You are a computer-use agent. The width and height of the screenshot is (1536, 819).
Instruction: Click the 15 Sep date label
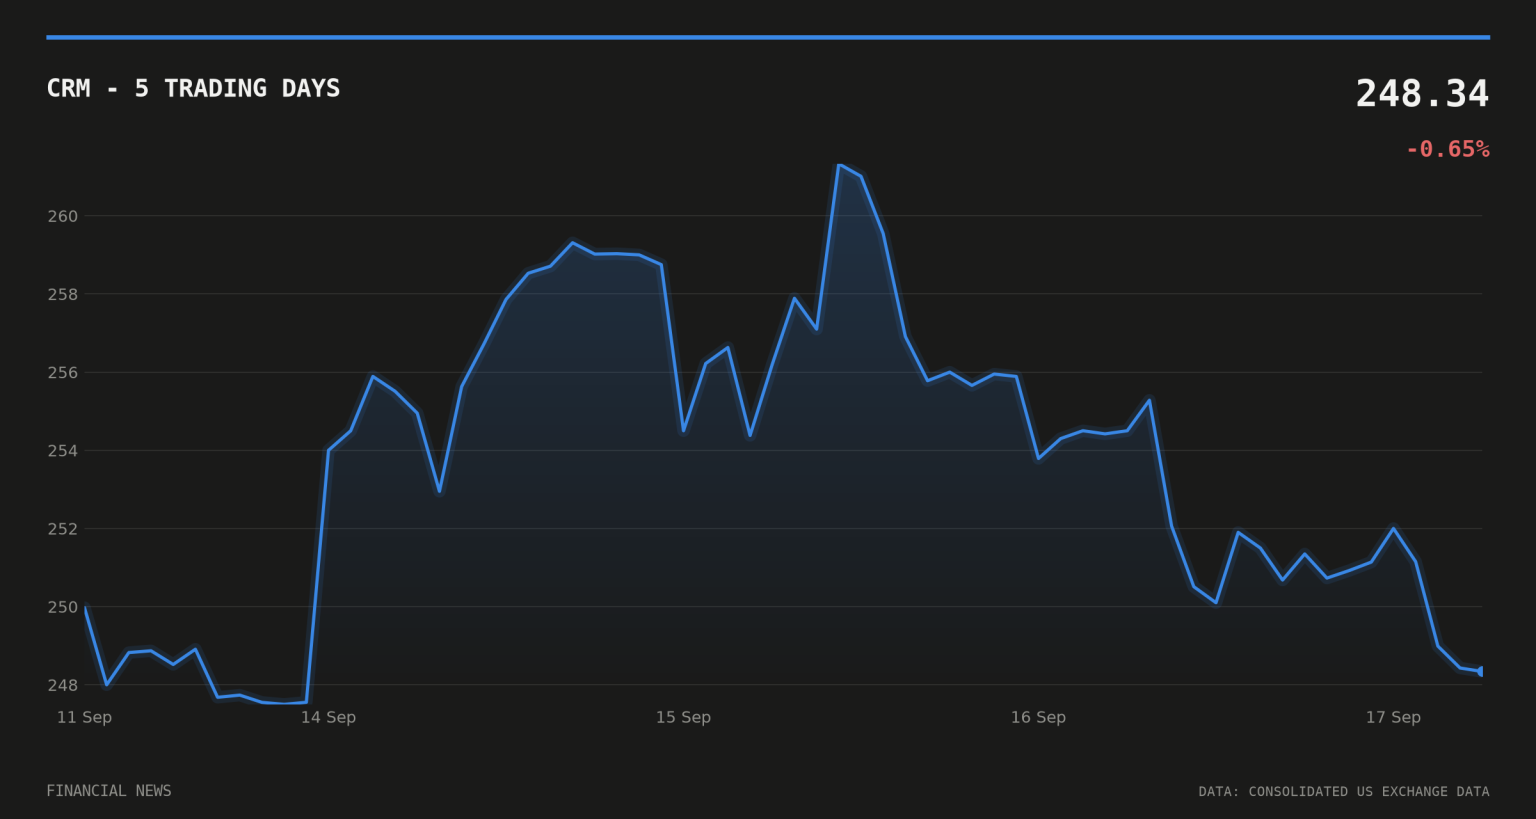point(683,717)
